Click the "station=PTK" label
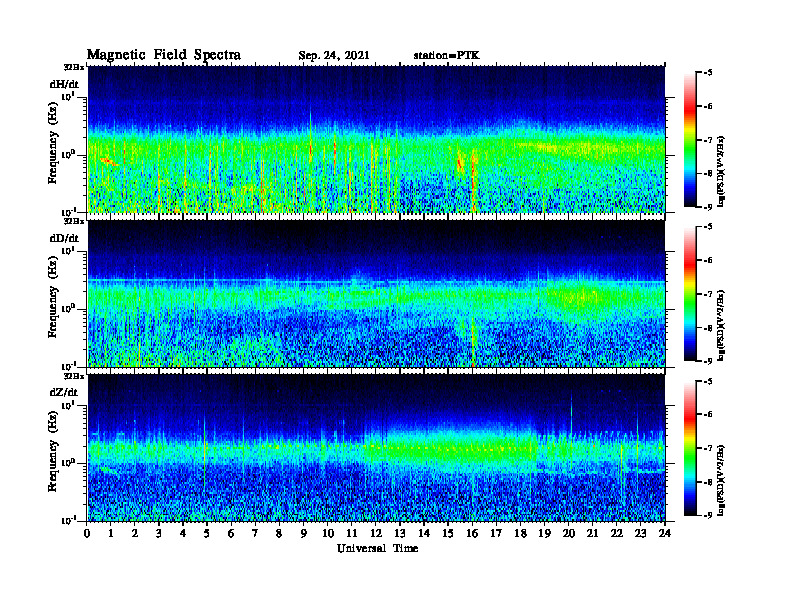 [447, 55]
